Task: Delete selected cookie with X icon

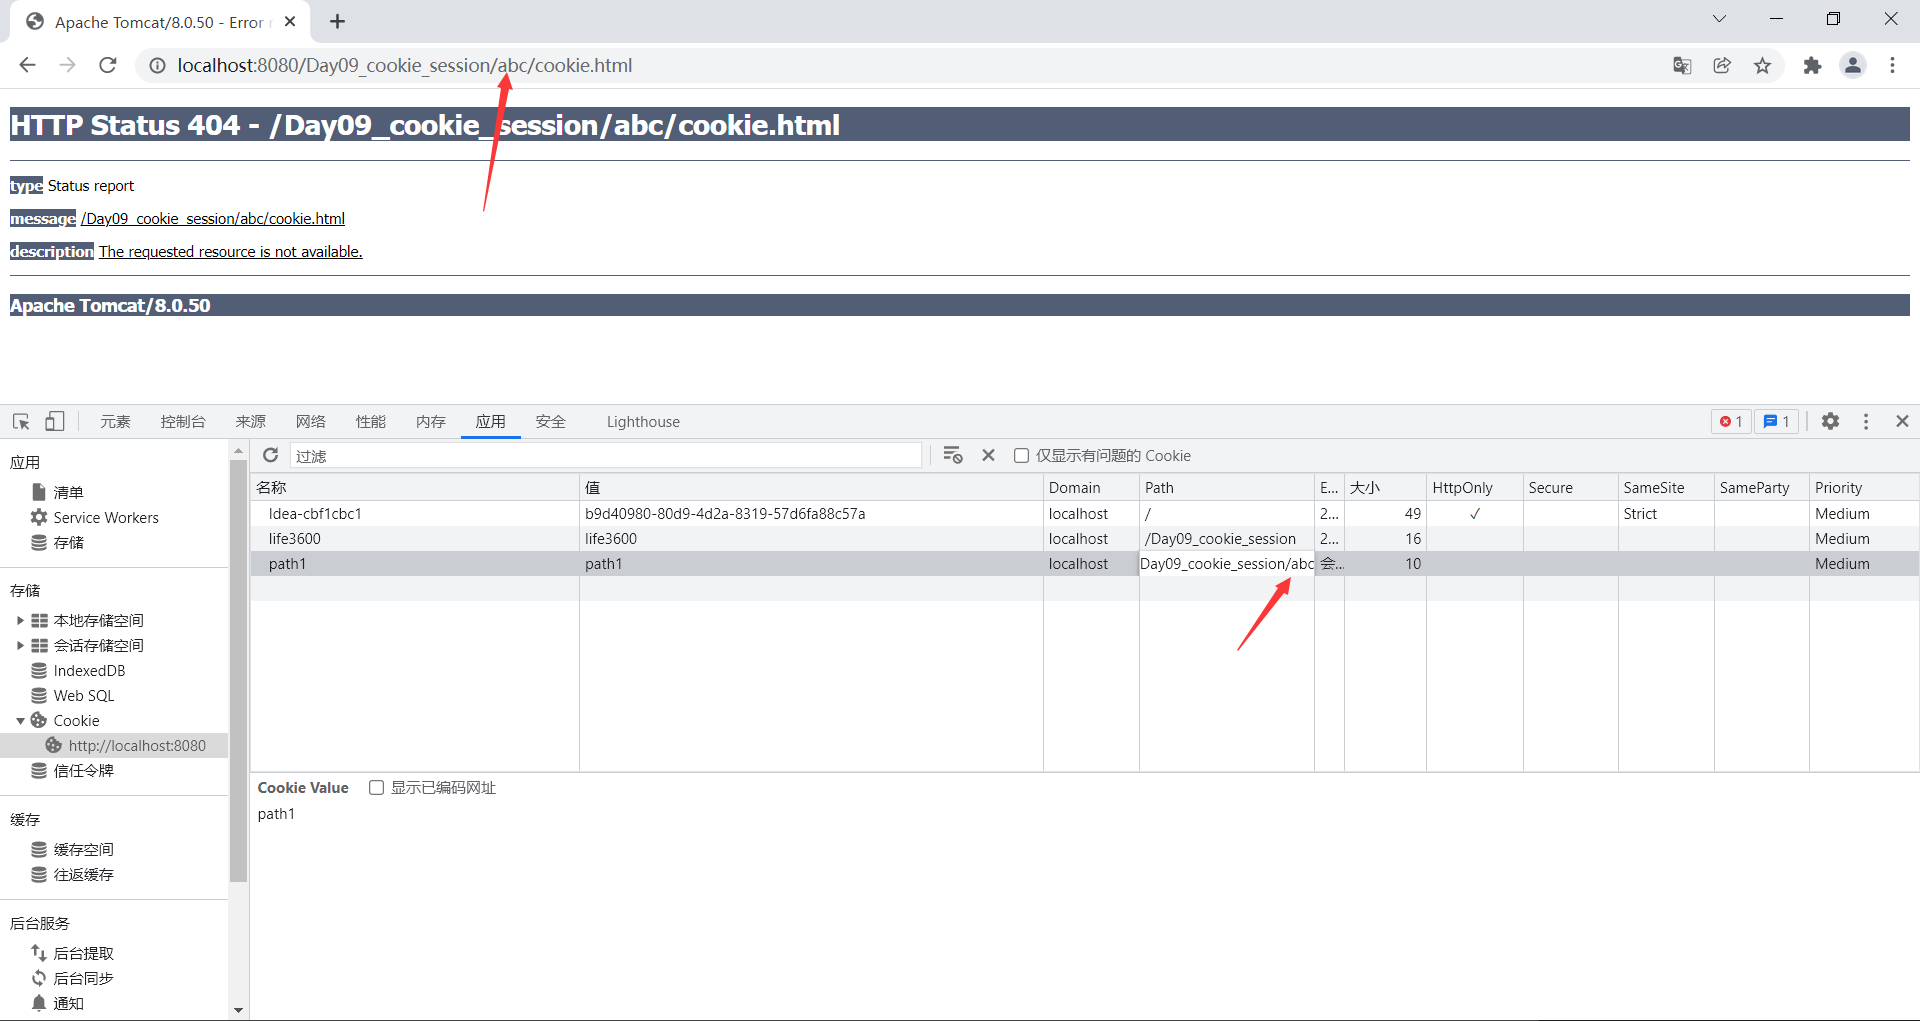Action: (988, 455)
